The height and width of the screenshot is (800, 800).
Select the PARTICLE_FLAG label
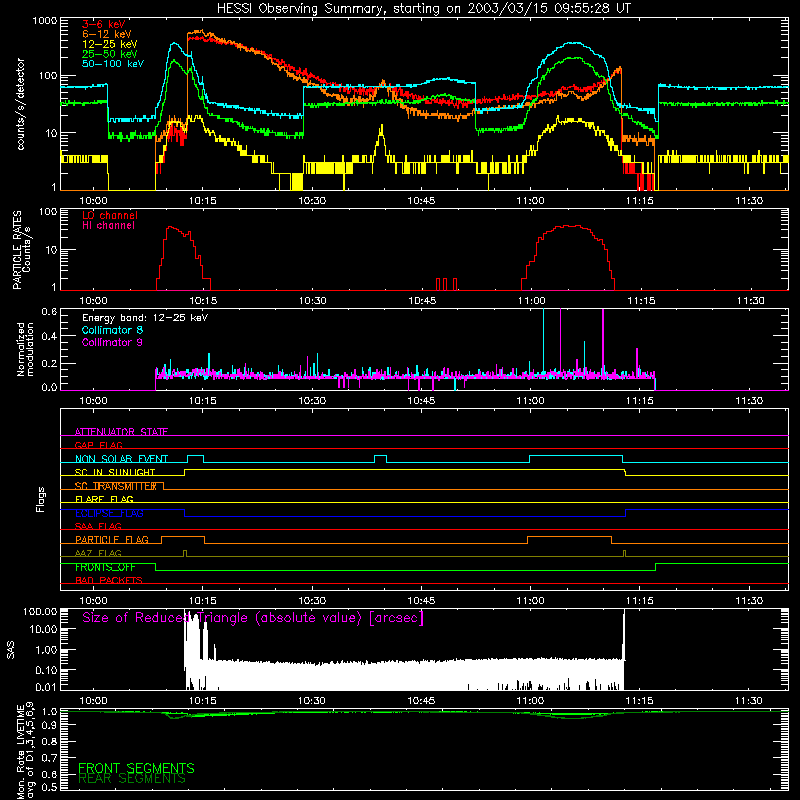pyautogui.click(x=112, y=539)
